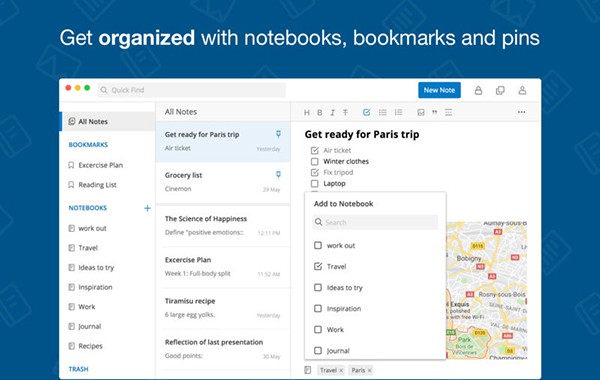Open the notebook selector icon beside tags
The height and width of the screenshot is (380, 600).
tap(308, 370)
